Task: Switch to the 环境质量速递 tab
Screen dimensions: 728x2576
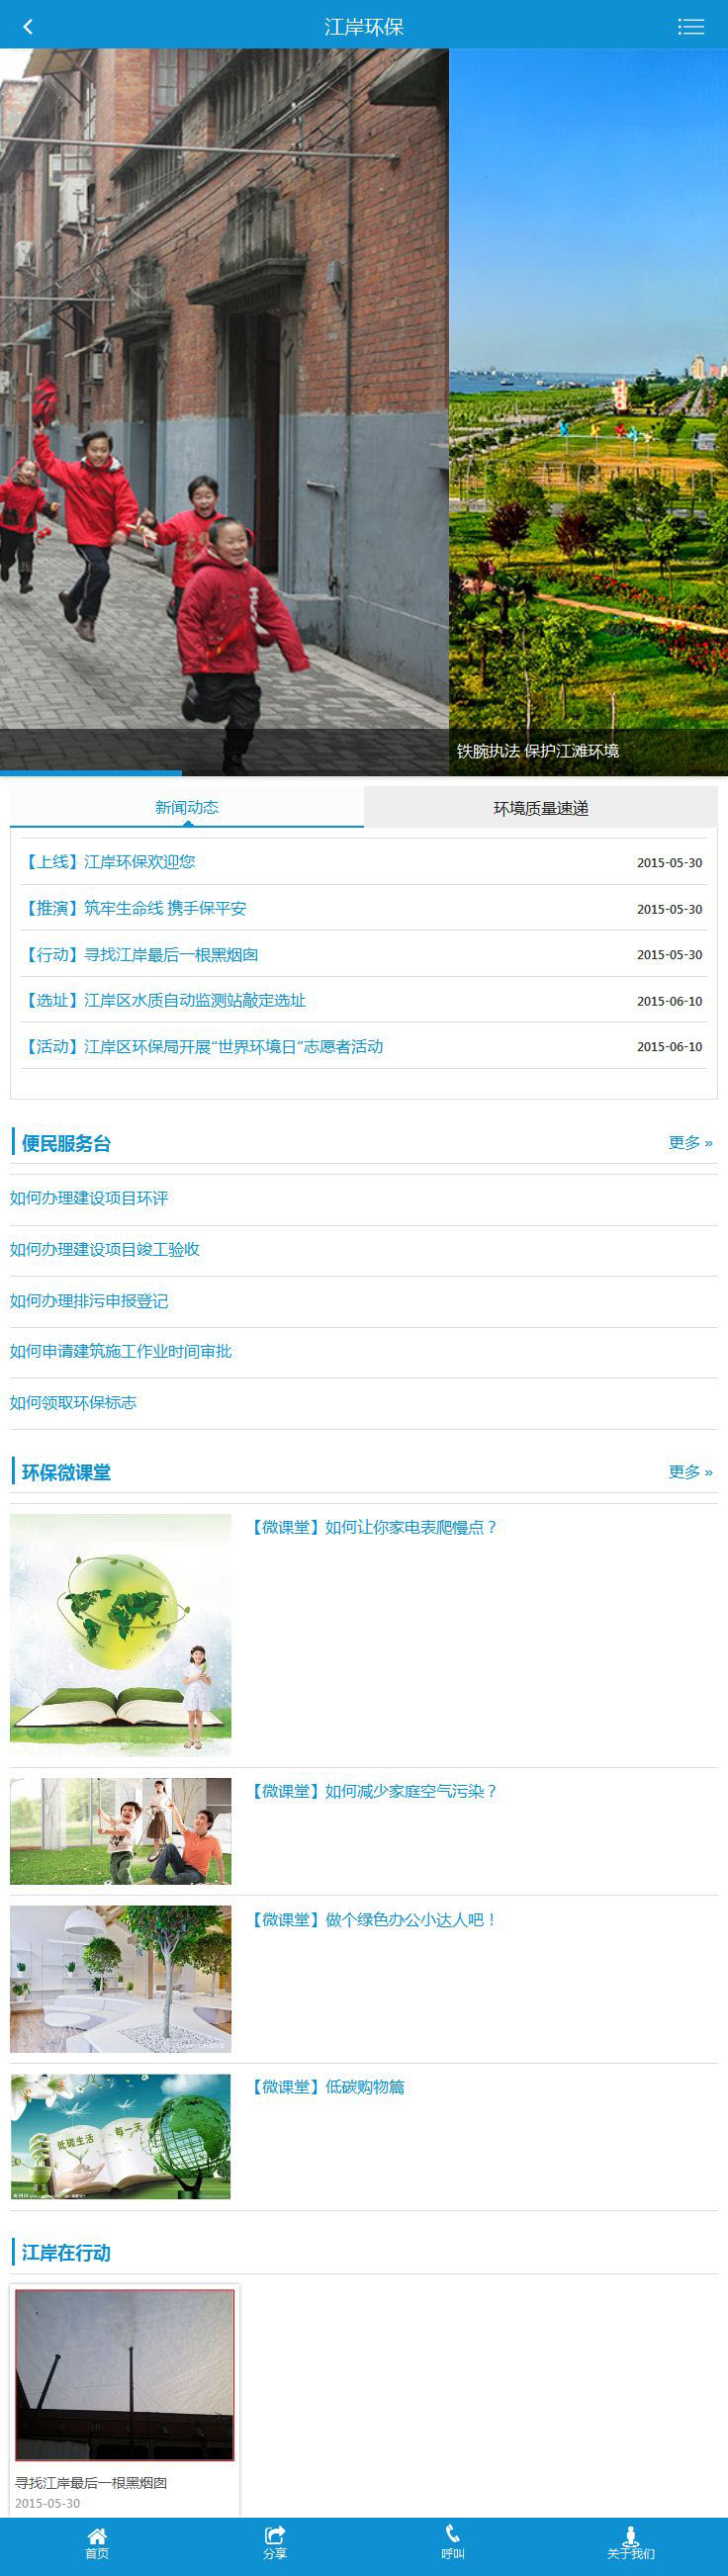Action: click(x=541, y=807)
